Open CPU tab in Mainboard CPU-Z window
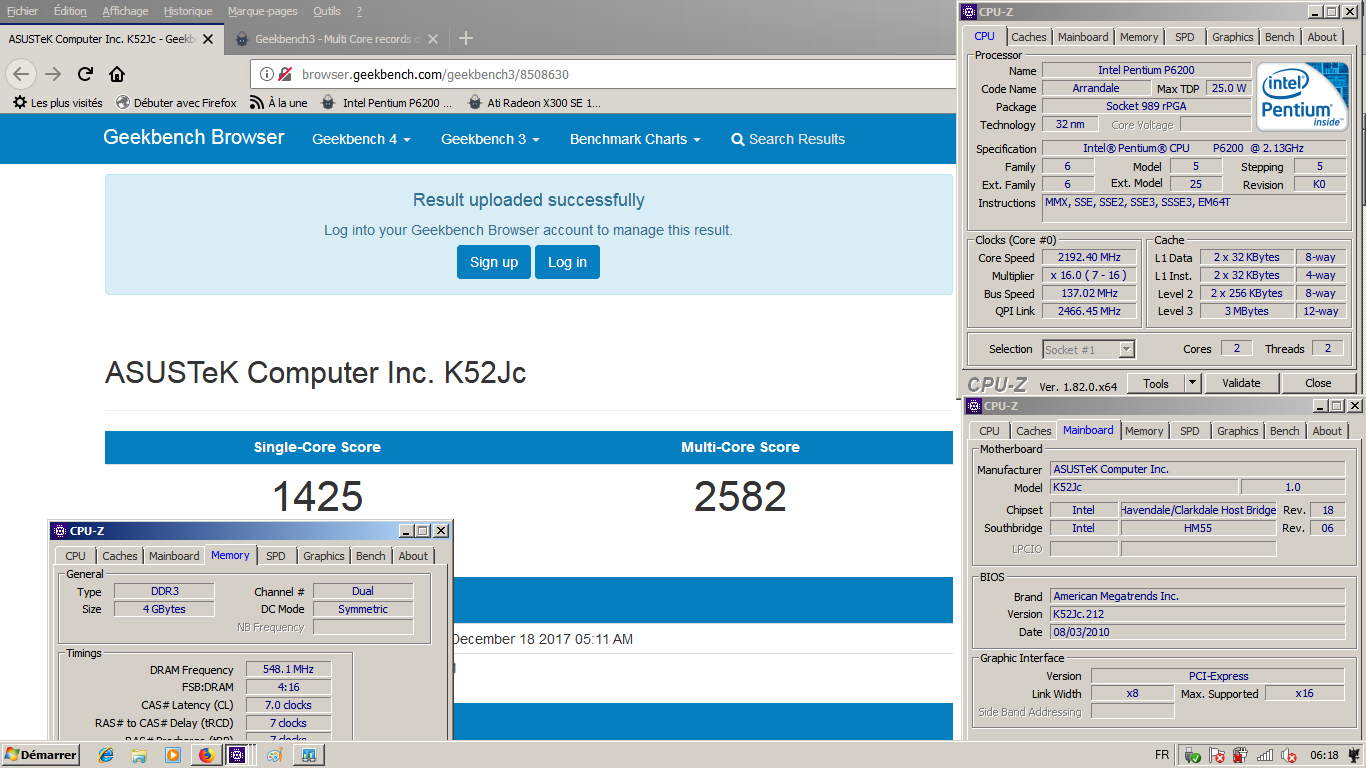The height and width of the screenshot is (768, 1366). pyautogui.click(x=989, y=431)
